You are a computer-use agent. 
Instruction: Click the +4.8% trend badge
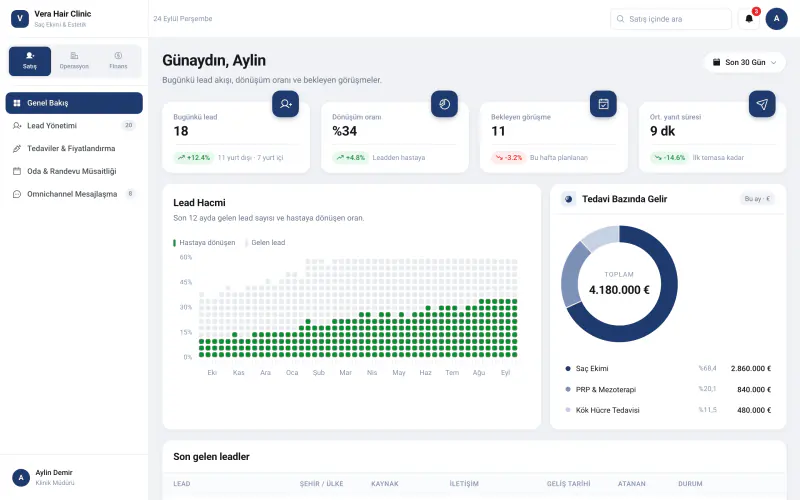pos(351,158)
